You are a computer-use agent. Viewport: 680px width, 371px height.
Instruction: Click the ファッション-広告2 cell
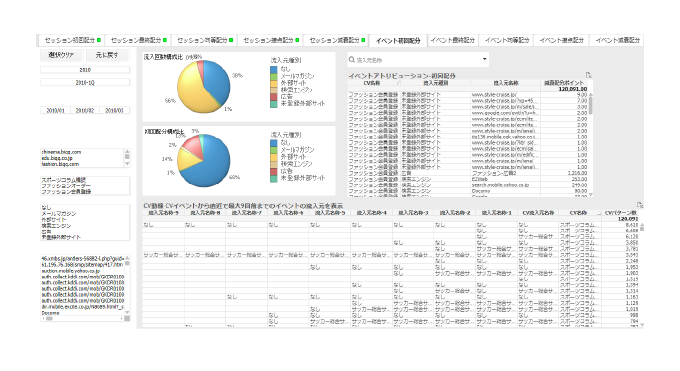pos(505,173)
